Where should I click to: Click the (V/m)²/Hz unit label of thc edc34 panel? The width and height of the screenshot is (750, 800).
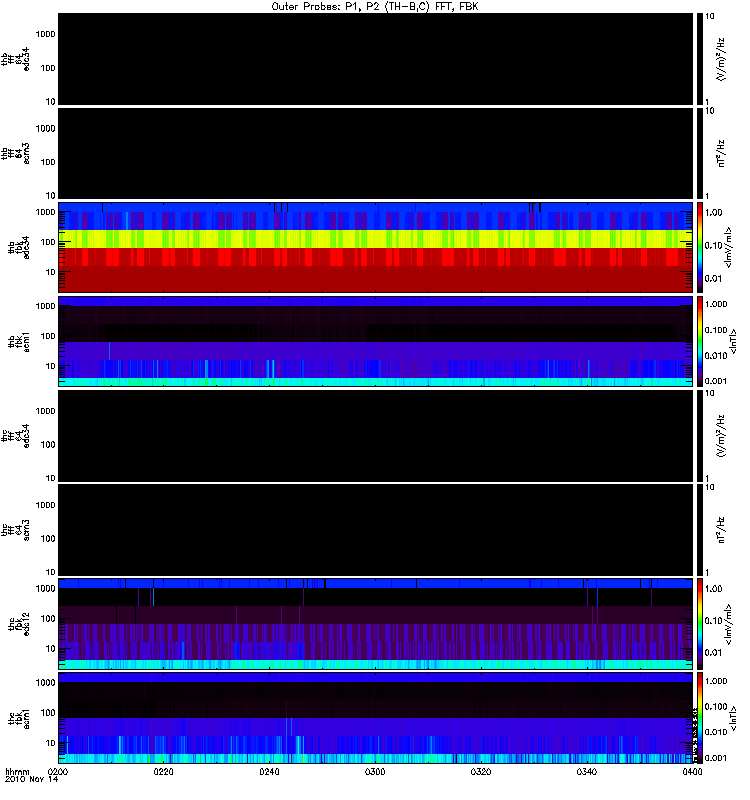click(x=720, y=436)
